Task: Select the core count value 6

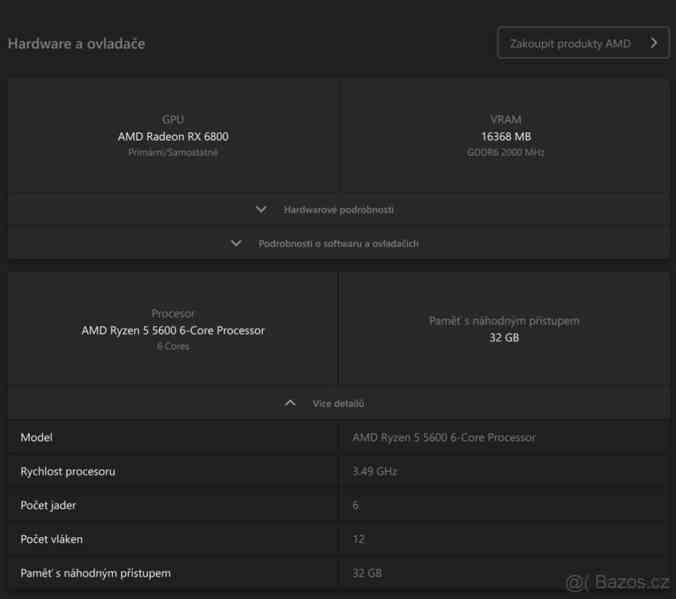Action: tap(356, 505)
